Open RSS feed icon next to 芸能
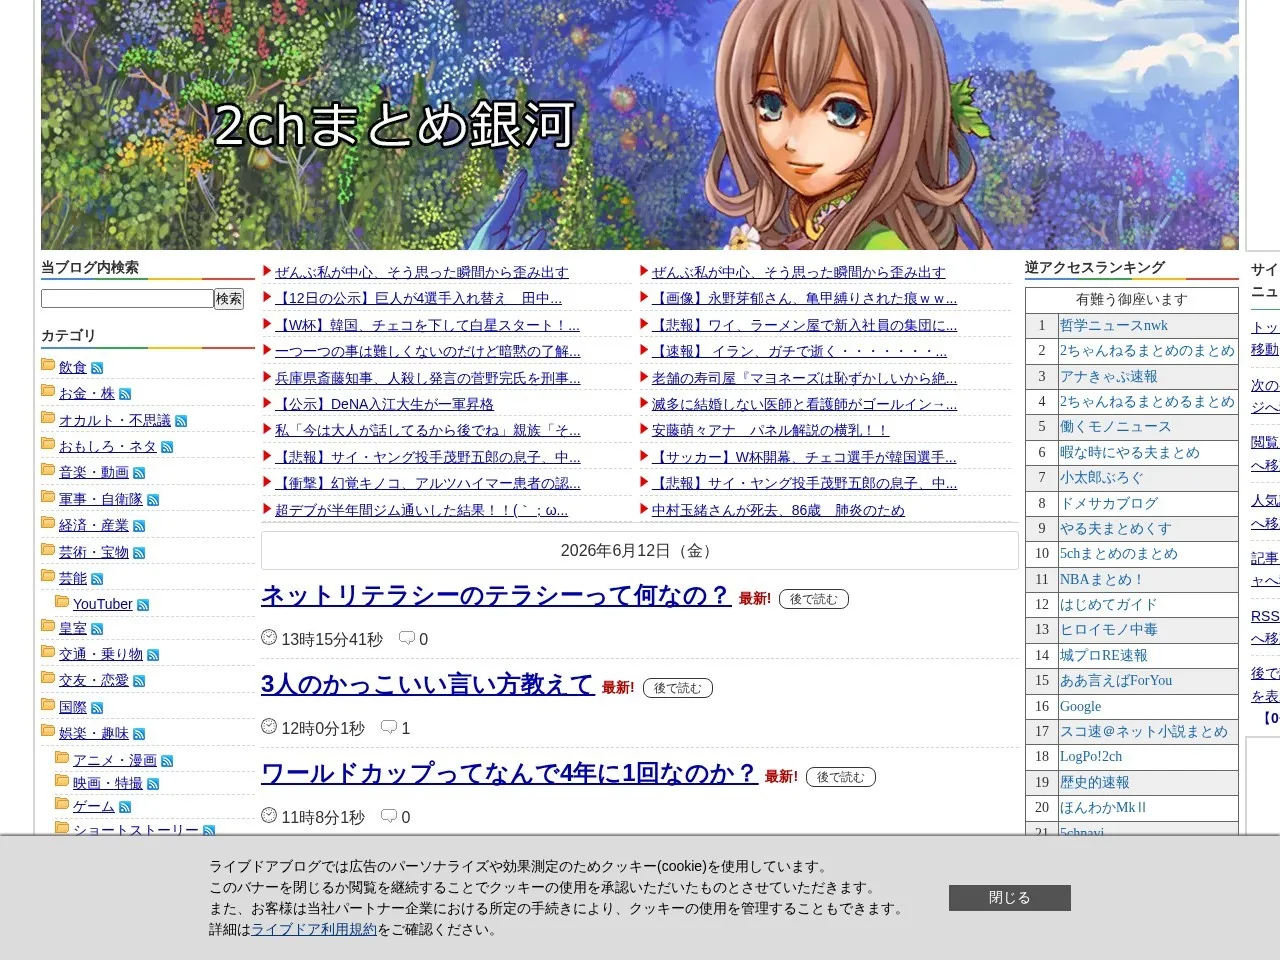The image size is (1280, 960). 97,579
